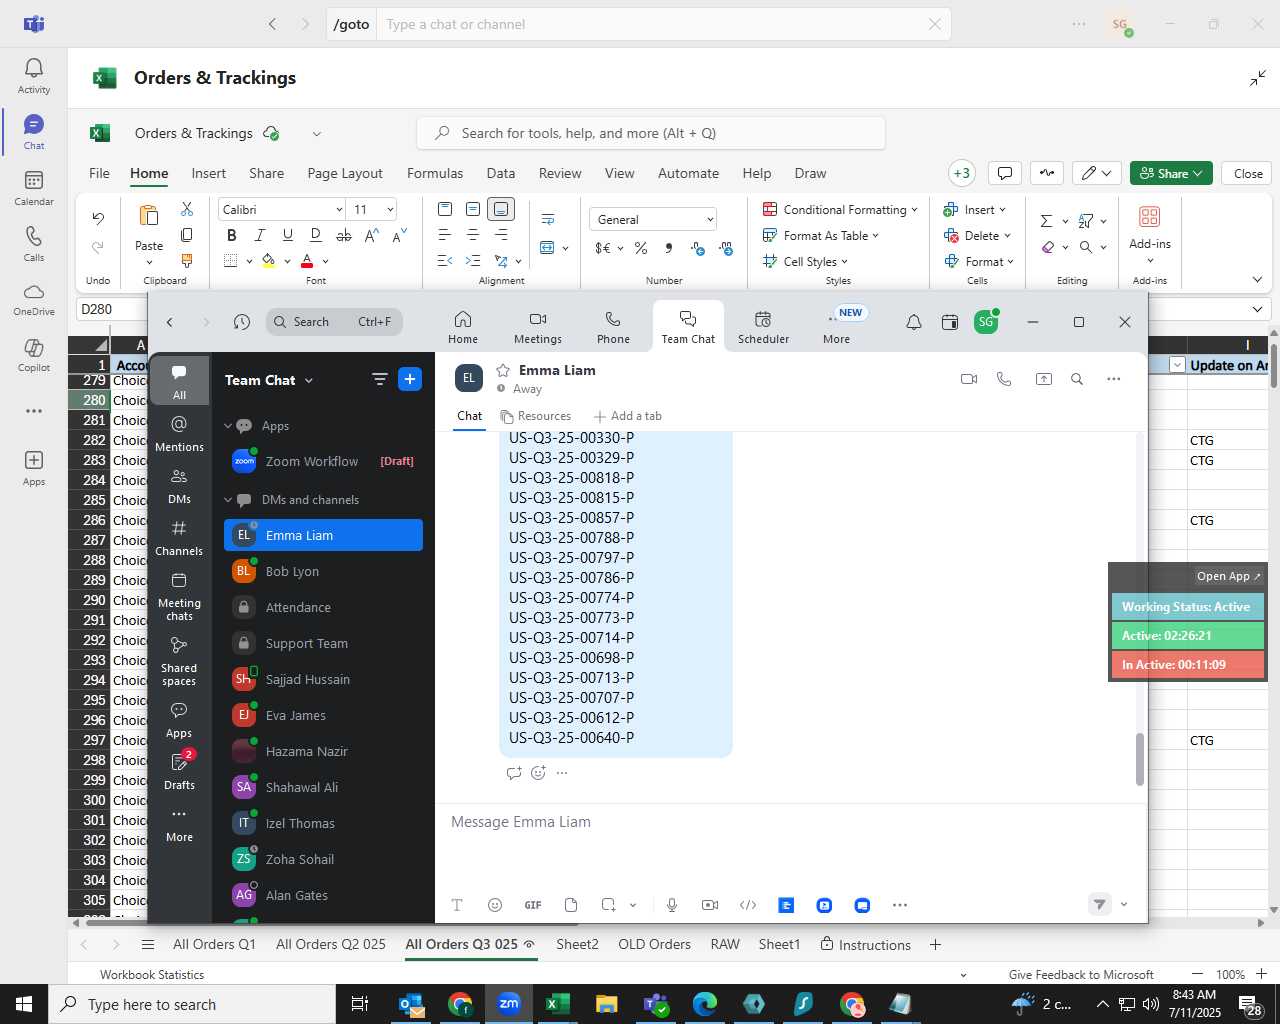
Task: Click the Close button in Excel
Action: (1248, 173)
